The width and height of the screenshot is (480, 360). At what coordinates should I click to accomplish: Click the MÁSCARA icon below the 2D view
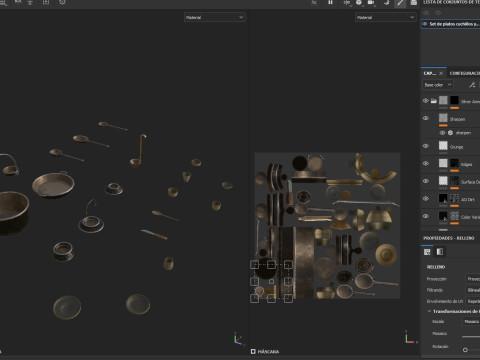click(253, 351)
